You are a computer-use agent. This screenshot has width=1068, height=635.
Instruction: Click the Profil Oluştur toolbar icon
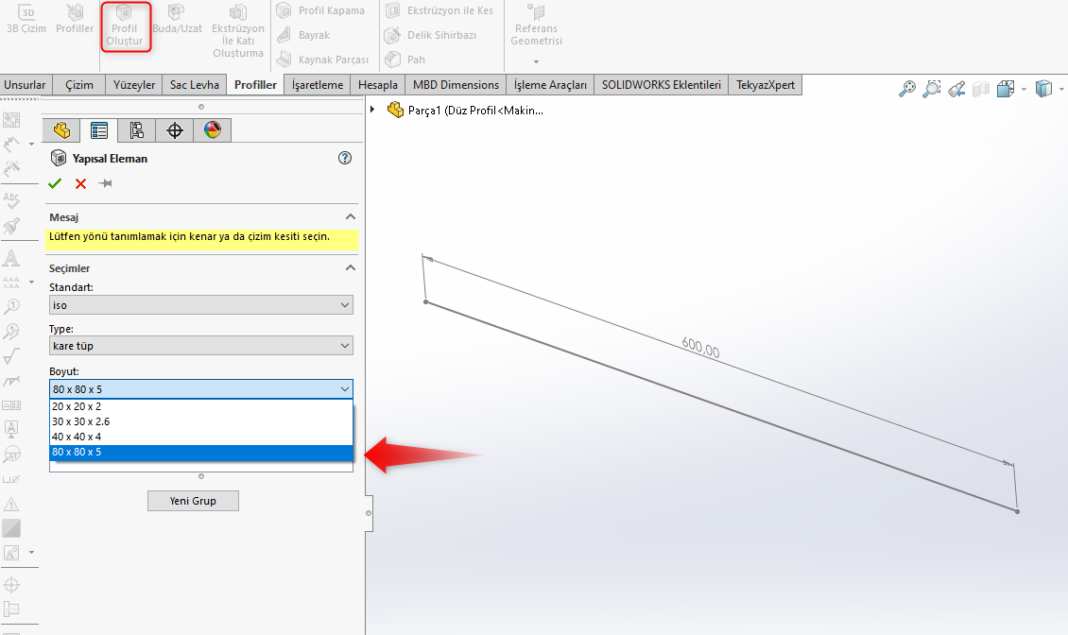click(125, 27)
